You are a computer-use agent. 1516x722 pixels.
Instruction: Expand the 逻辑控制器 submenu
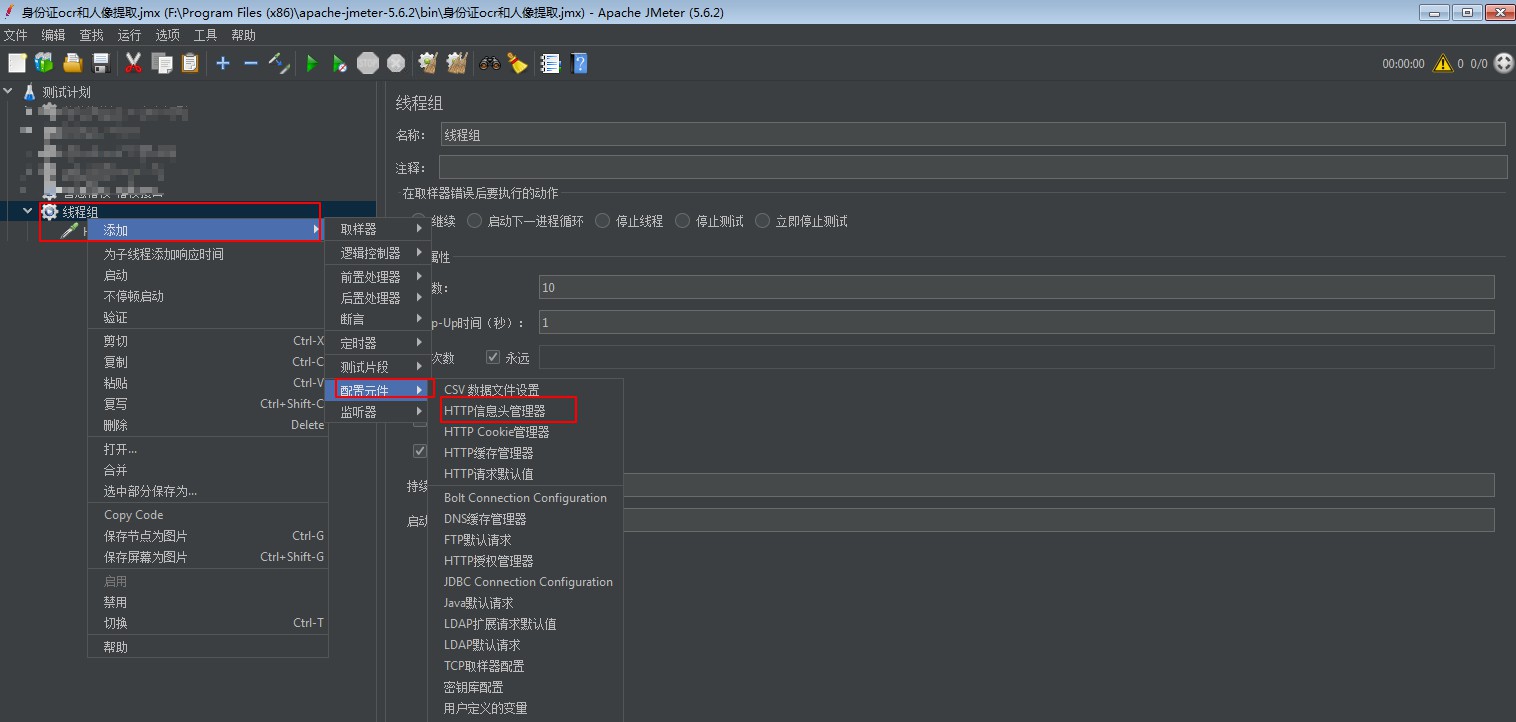click(377, 253)
